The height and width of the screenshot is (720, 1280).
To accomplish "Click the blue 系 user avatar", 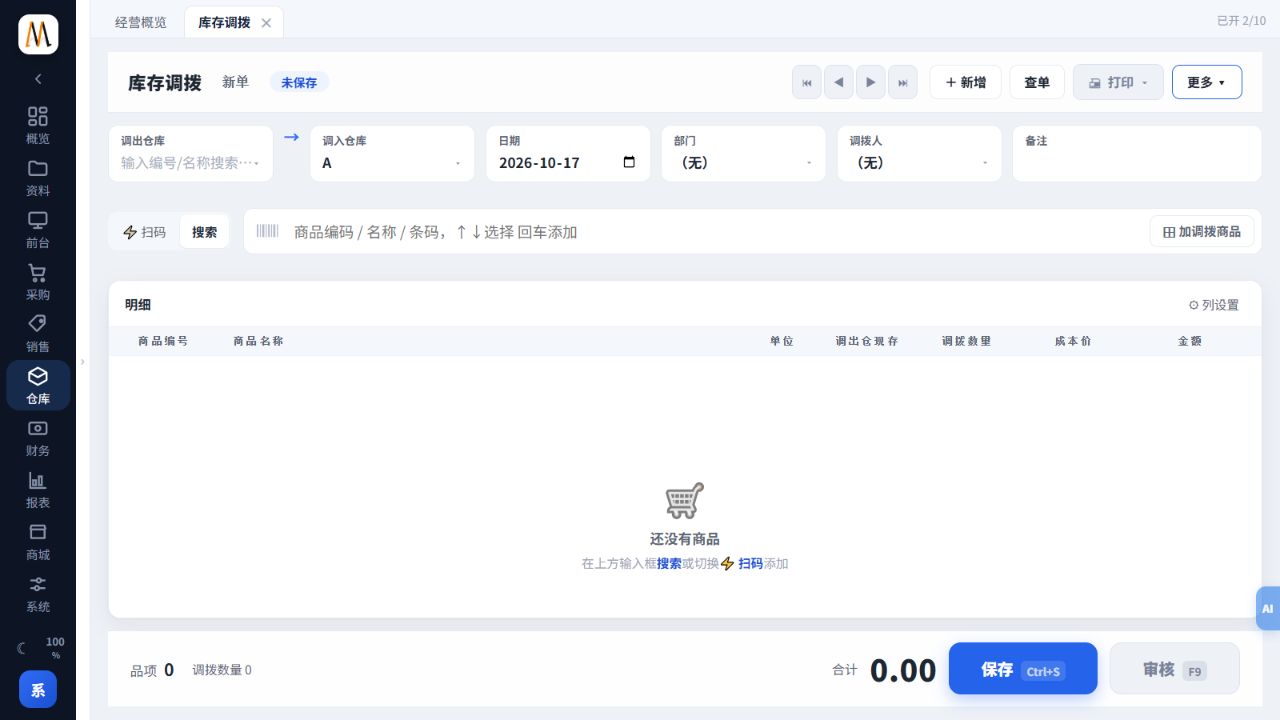I will [x=38, y=689].
